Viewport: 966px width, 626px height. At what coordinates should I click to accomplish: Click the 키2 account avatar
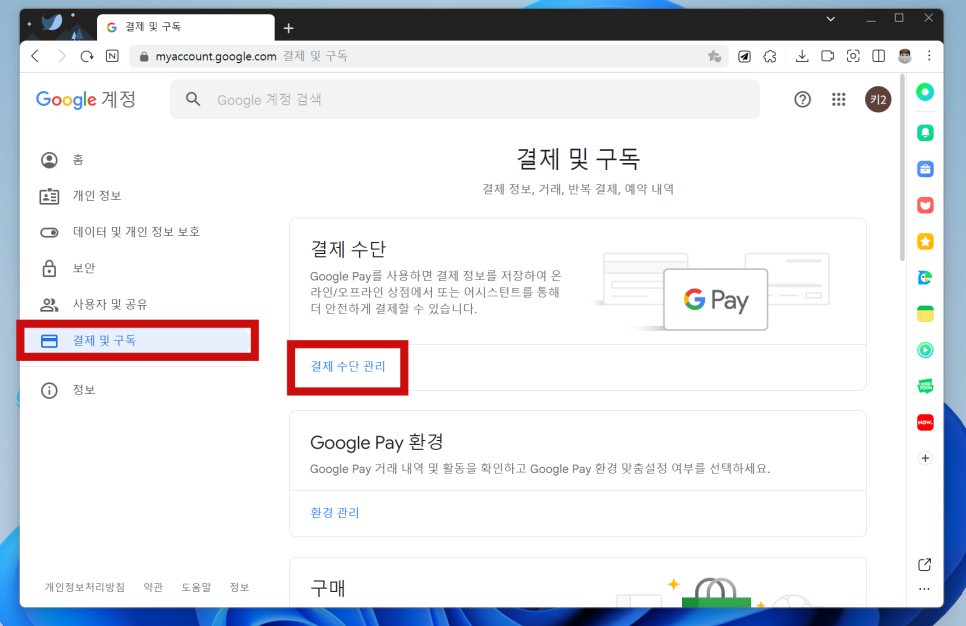click(878, 99)
